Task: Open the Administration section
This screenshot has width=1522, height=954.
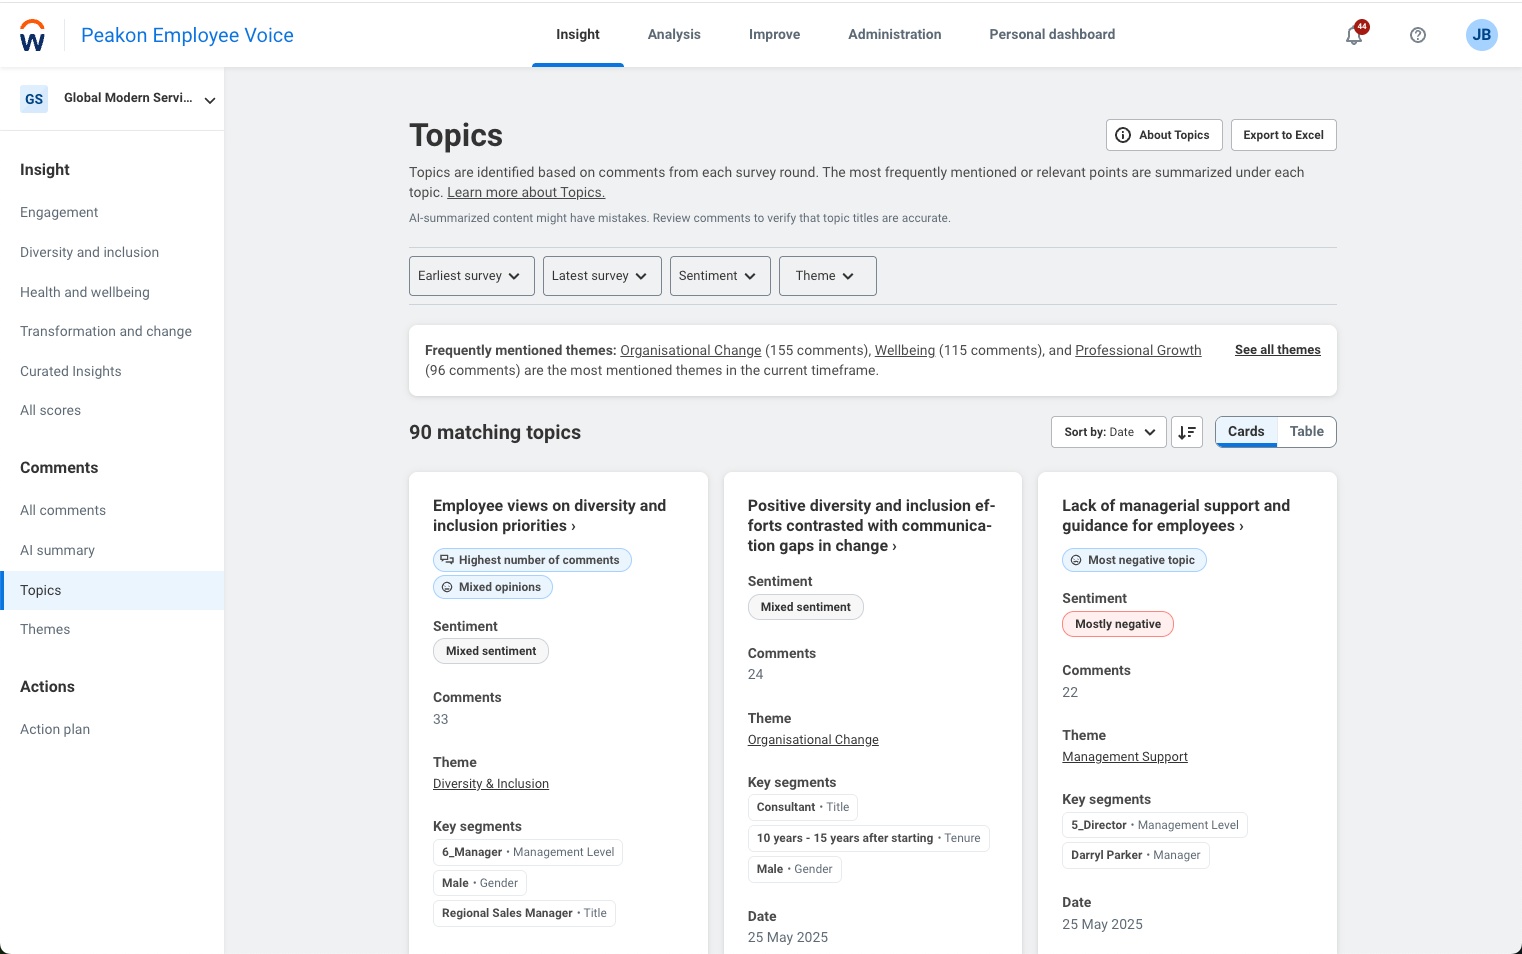Action: tap(894, 34)
